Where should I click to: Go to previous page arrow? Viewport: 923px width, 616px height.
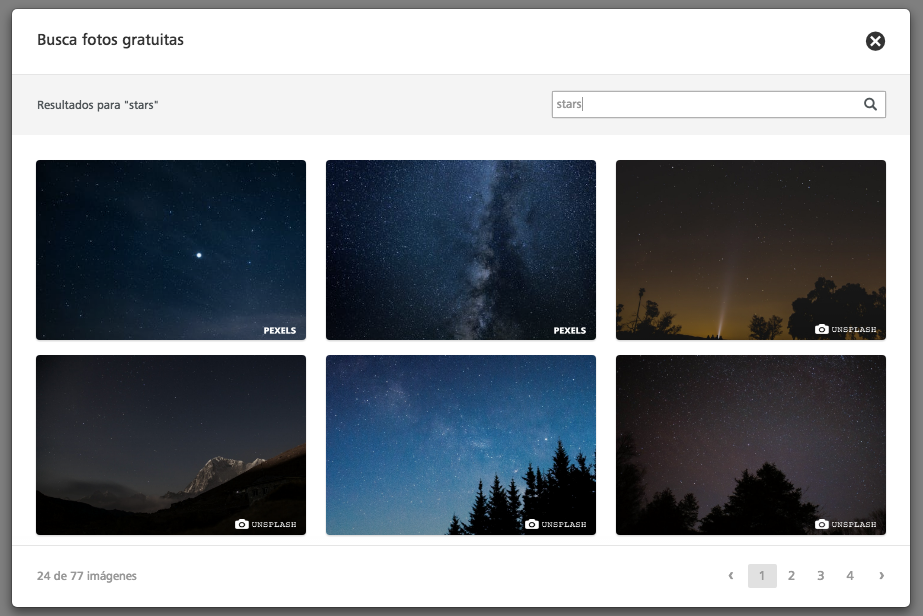pos(731,576)
